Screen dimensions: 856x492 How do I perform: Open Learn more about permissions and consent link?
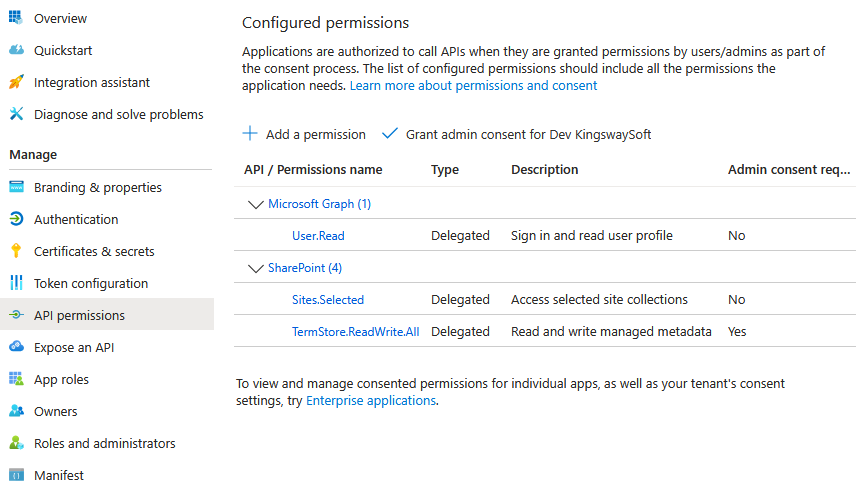click(473, 86)
